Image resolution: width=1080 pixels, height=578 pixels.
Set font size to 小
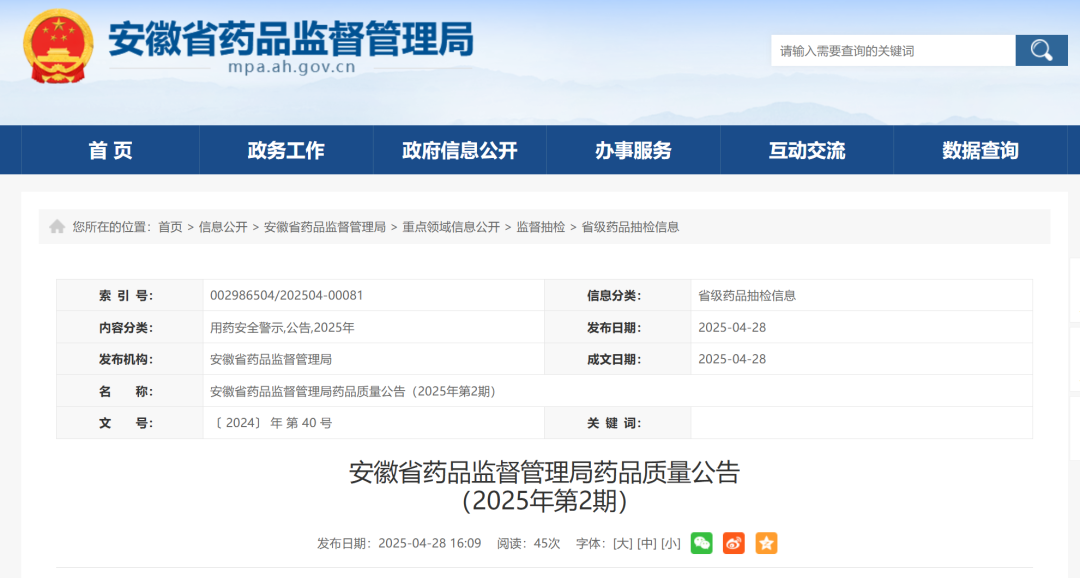click(671, 544)
